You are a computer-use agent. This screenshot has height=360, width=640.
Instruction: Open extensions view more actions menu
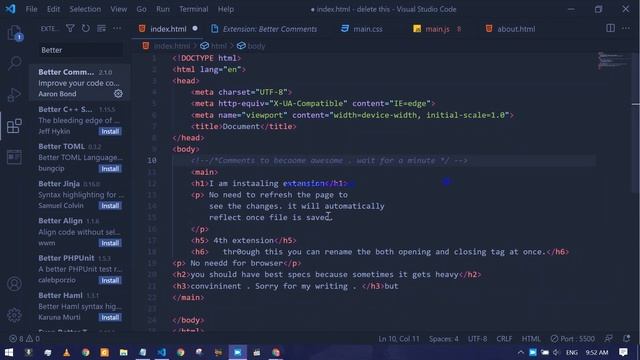click(117, 29)
